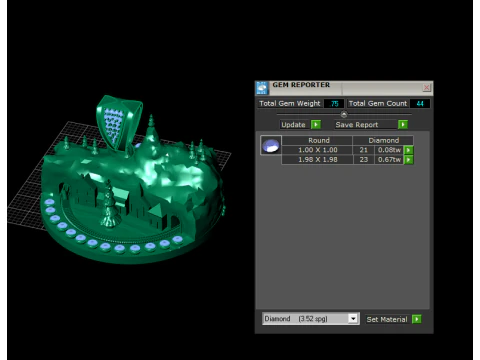This screenshot has height=360, width=480.
Task: Click the Total Gem Weight label
Action: point(290,103)
